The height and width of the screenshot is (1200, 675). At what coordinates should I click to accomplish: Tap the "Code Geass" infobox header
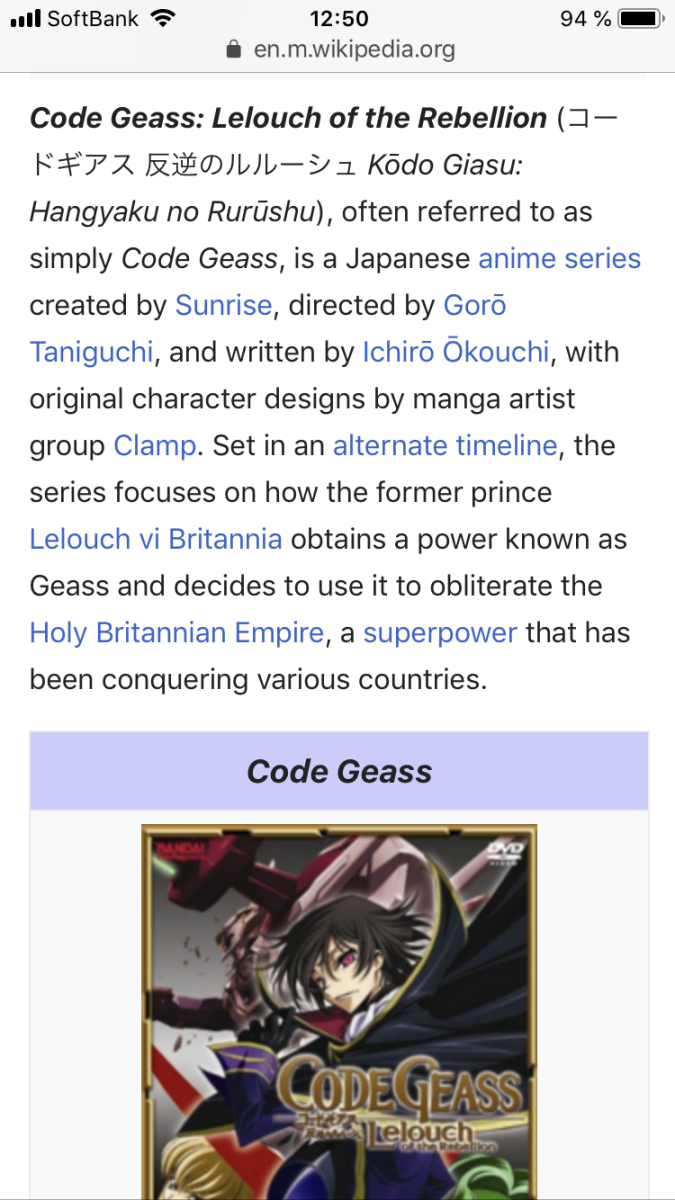[x=339, y=771]
